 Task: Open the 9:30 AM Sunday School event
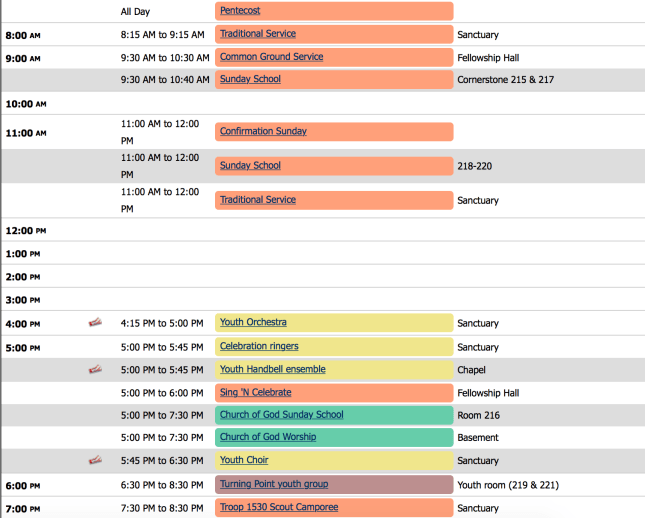point(250,79)
